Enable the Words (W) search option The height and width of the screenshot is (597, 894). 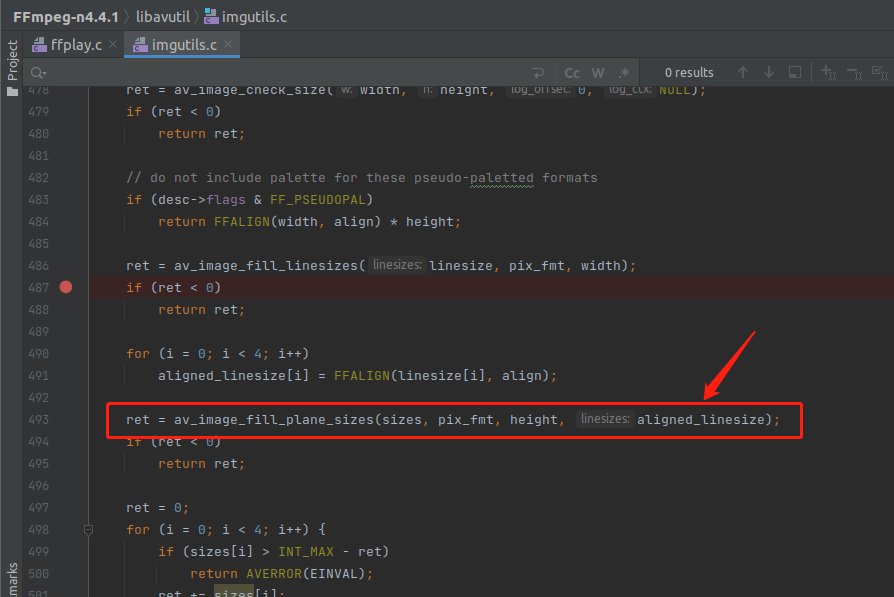[598, 73]
